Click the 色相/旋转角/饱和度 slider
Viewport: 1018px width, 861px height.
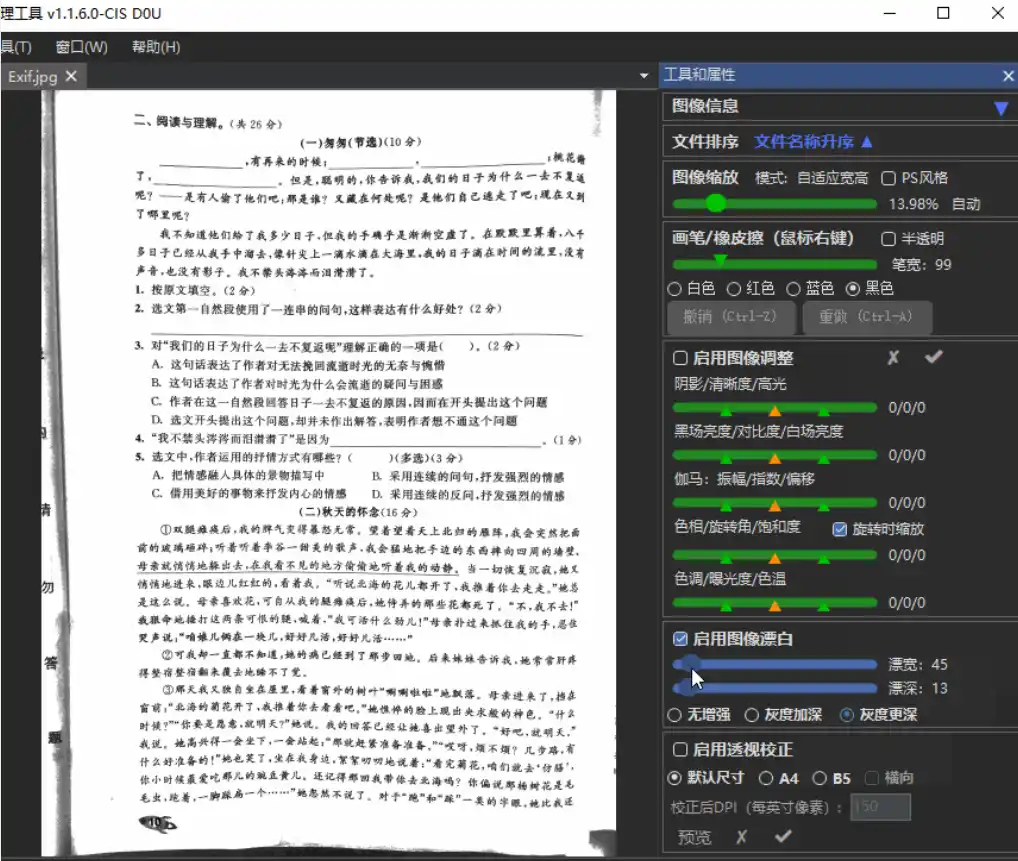tap(775, 556)
